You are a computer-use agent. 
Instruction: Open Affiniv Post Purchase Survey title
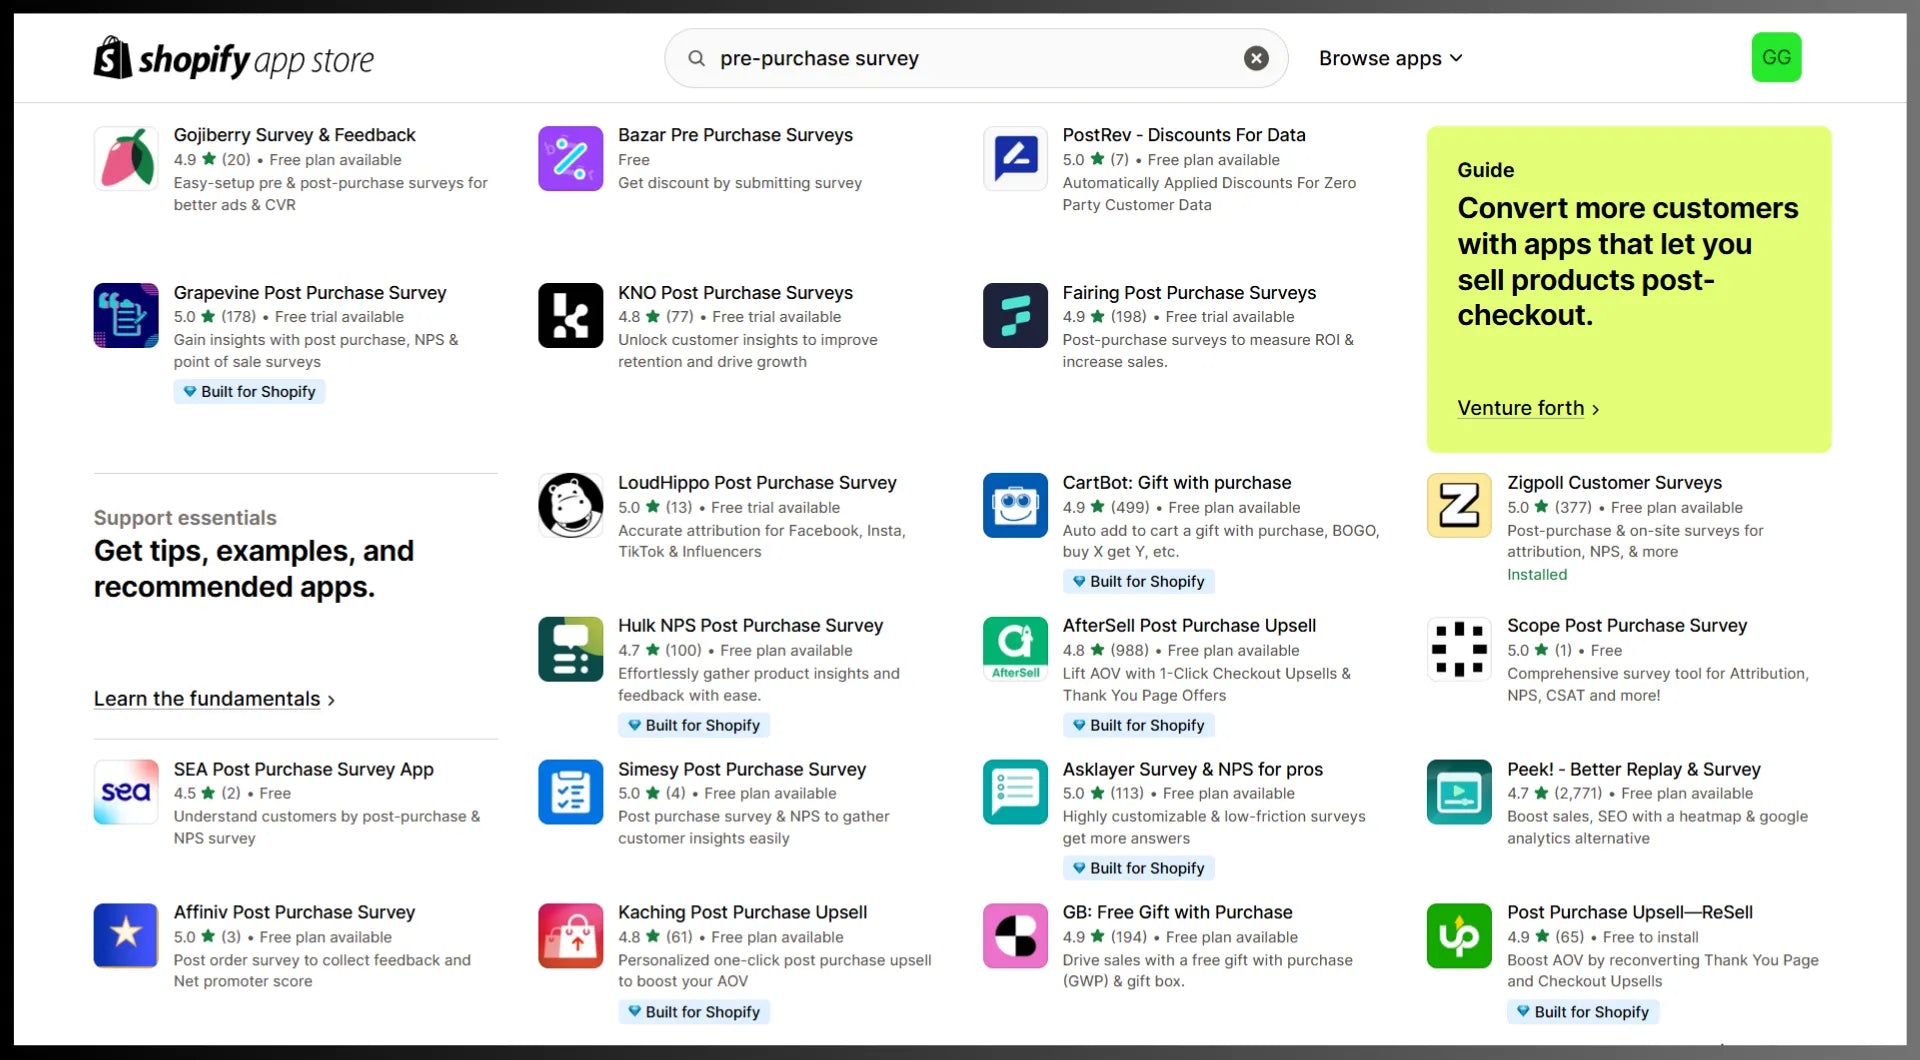[x=294, y=913]
